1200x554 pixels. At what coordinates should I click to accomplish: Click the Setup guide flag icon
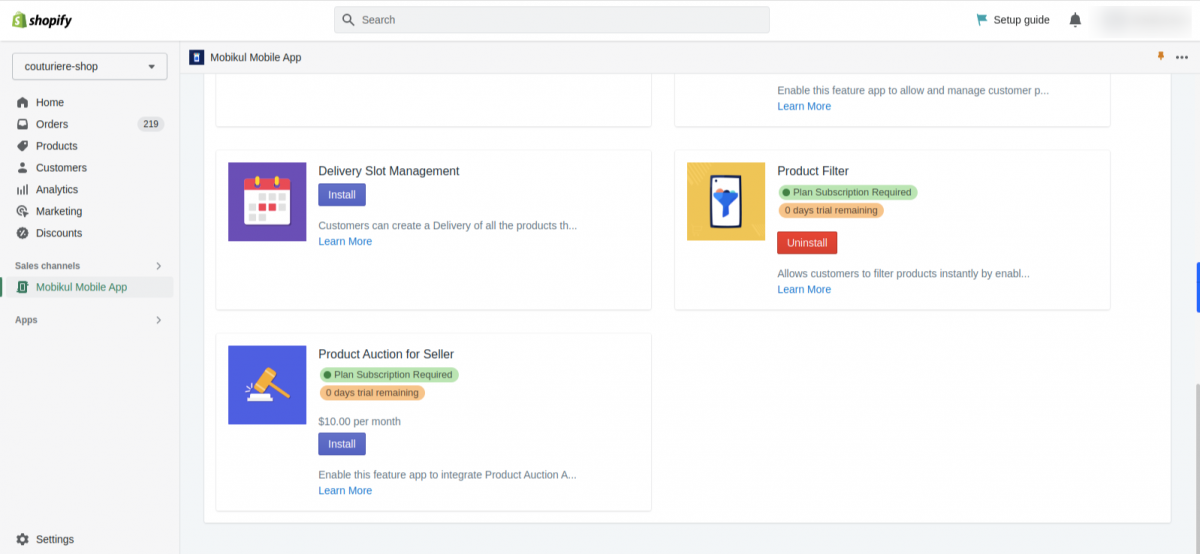982,20
